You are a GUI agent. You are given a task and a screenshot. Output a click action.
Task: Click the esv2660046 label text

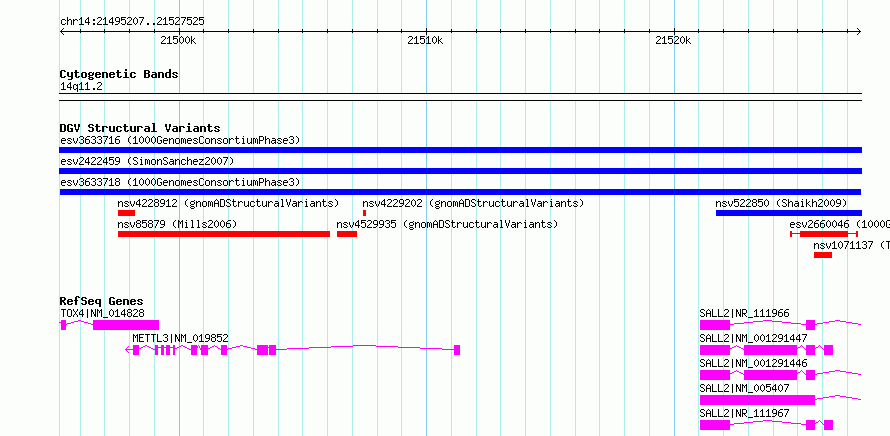click(x=839, y=224)
